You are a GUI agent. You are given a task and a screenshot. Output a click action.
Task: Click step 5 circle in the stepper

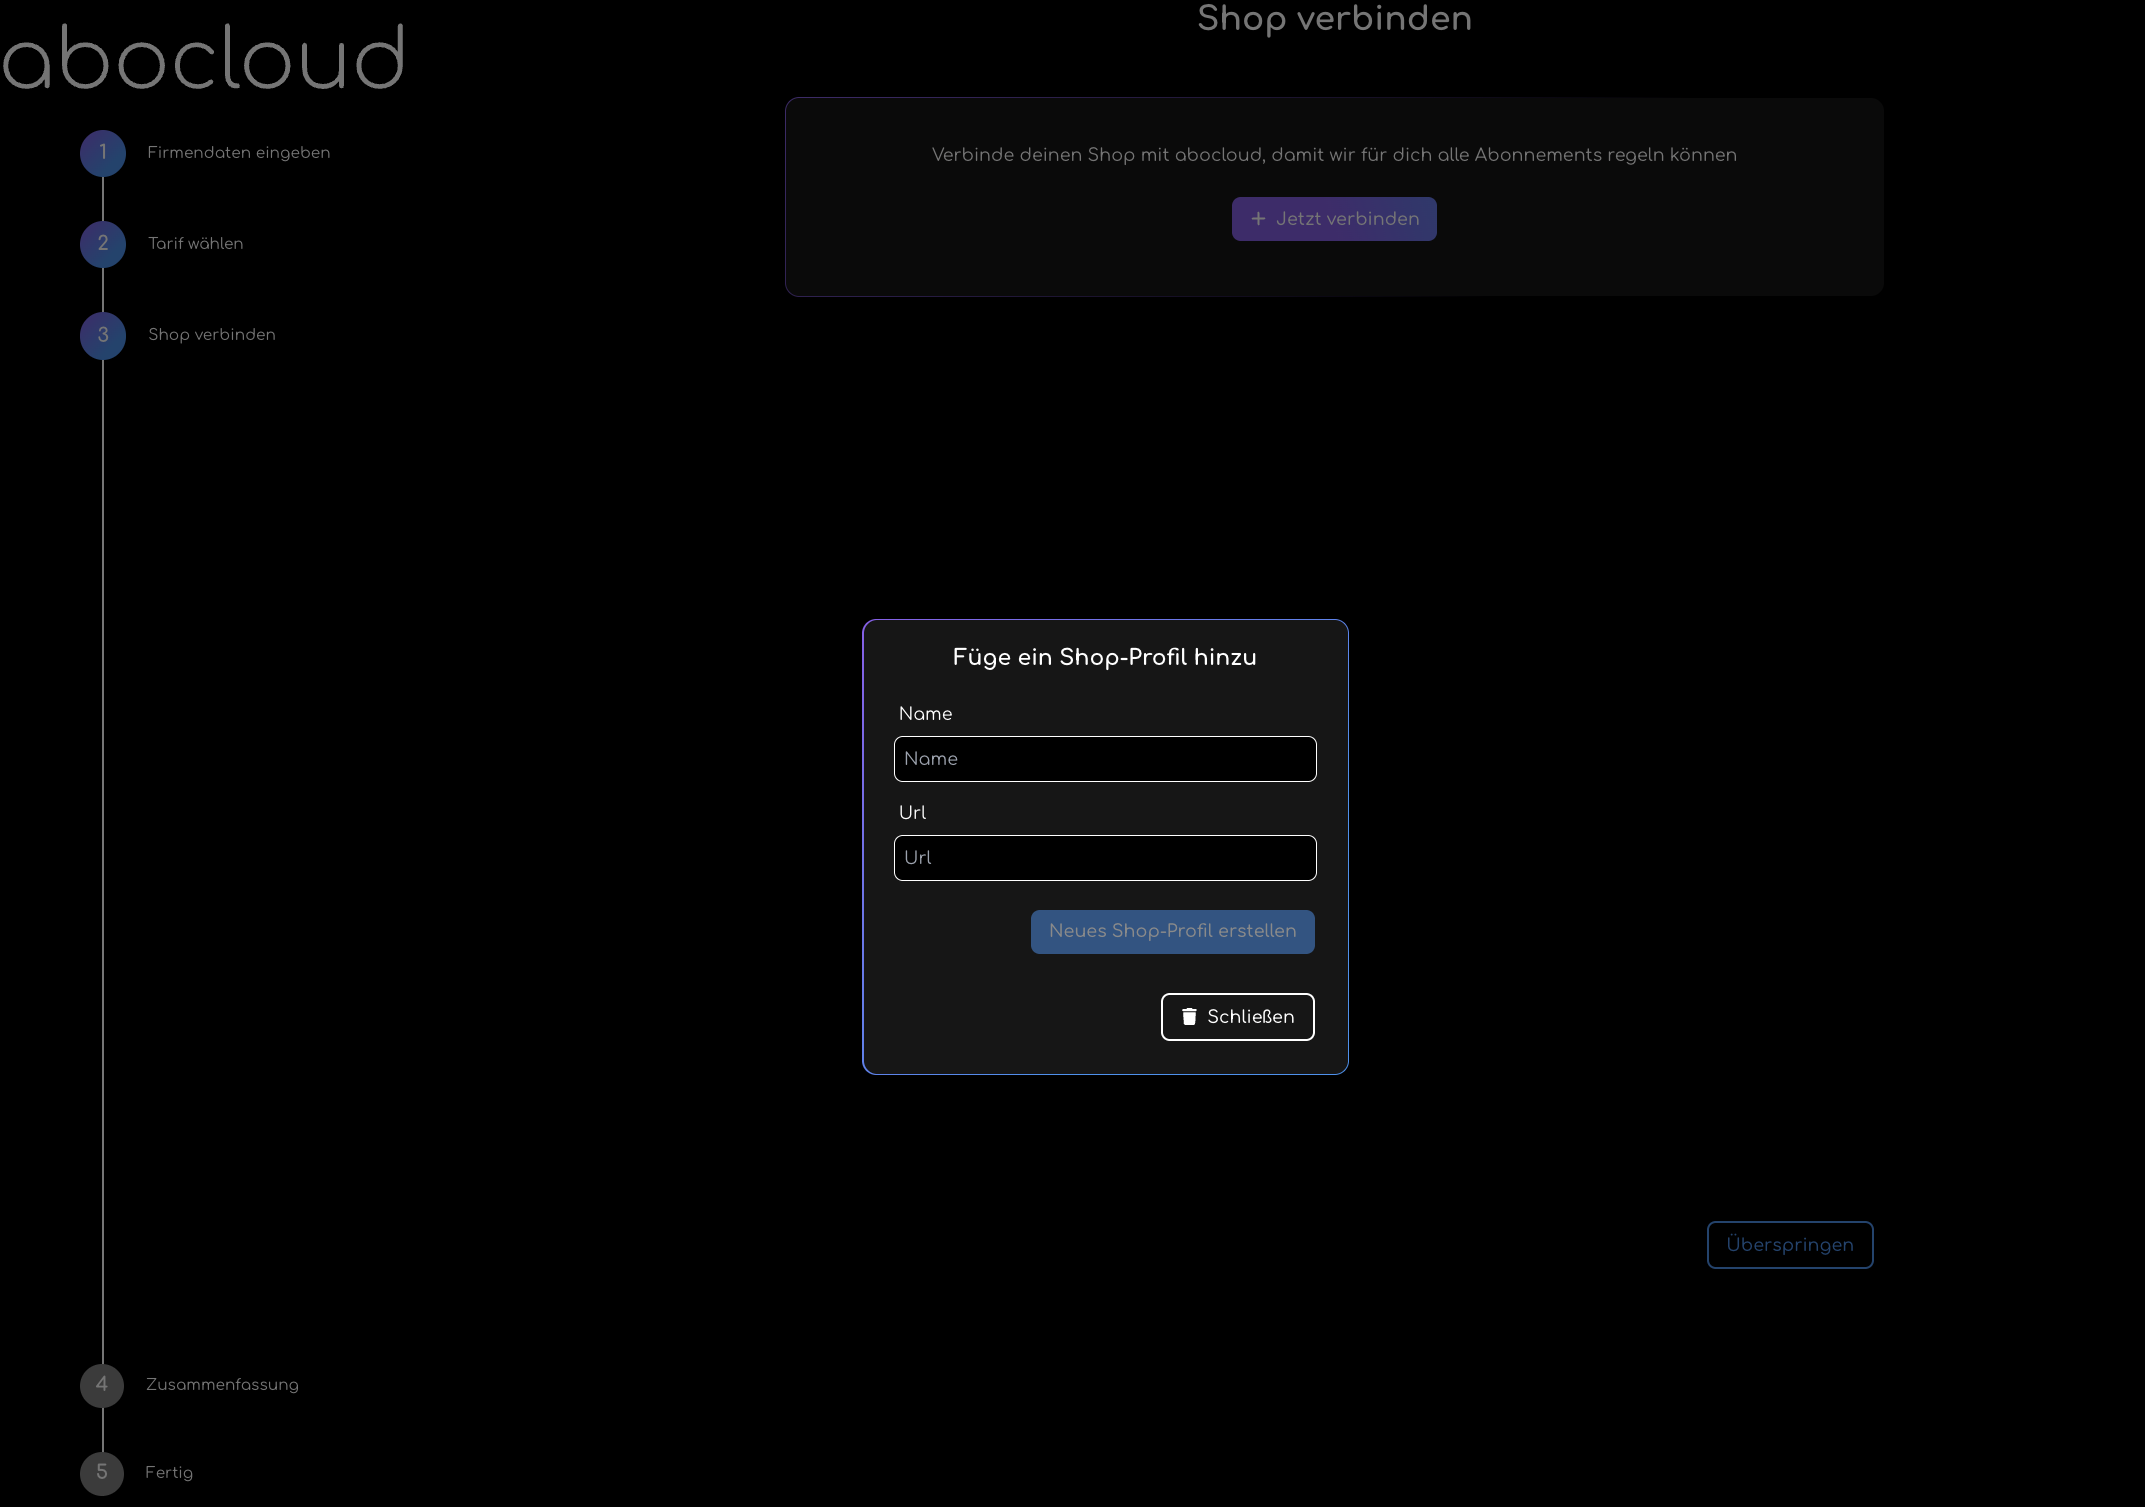(102, 1473)
